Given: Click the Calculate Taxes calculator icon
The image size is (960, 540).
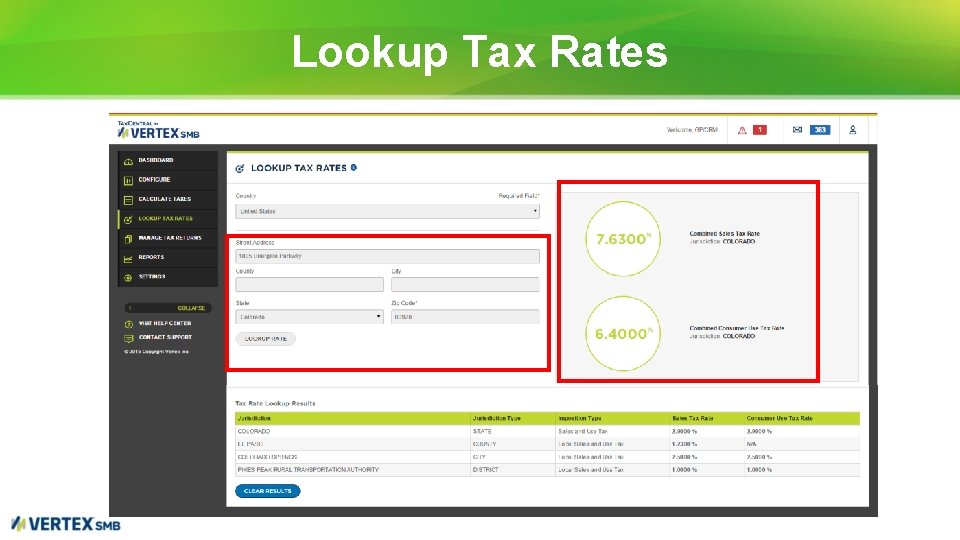Looking at the screenshot, I should pos(128,200).
